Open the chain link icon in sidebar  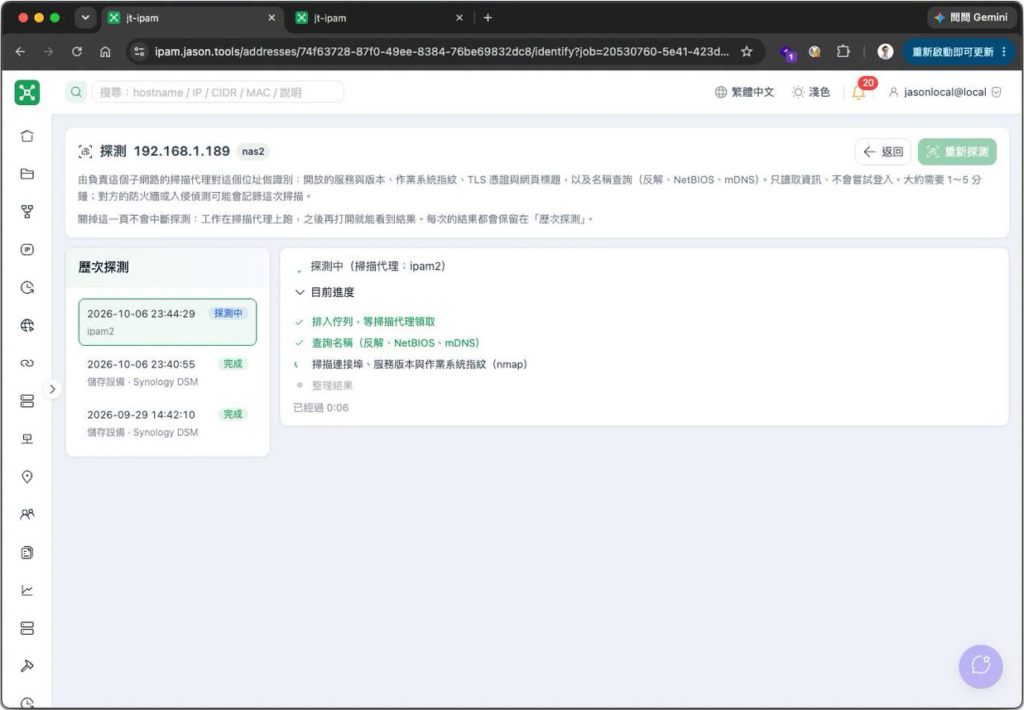27,363
